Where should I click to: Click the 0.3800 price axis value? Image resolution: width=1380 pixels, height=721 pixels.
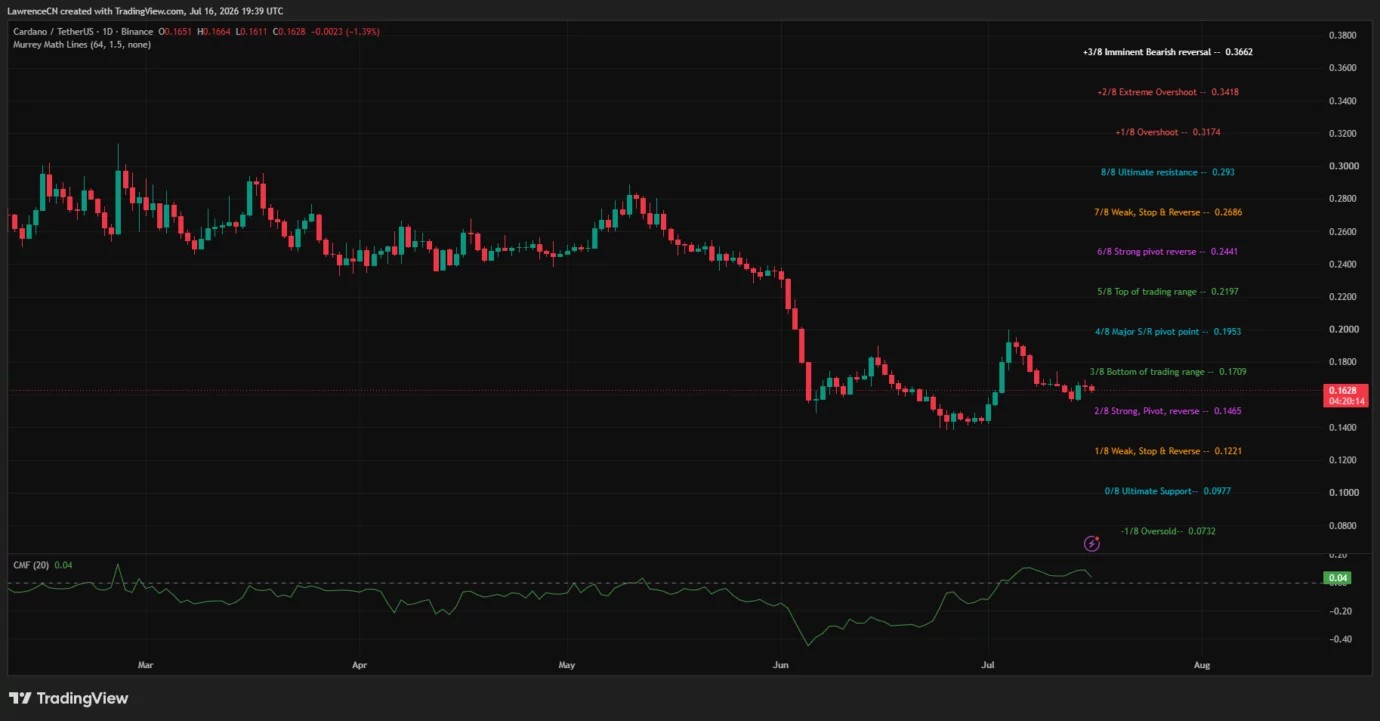click(x=1341, y=35)
